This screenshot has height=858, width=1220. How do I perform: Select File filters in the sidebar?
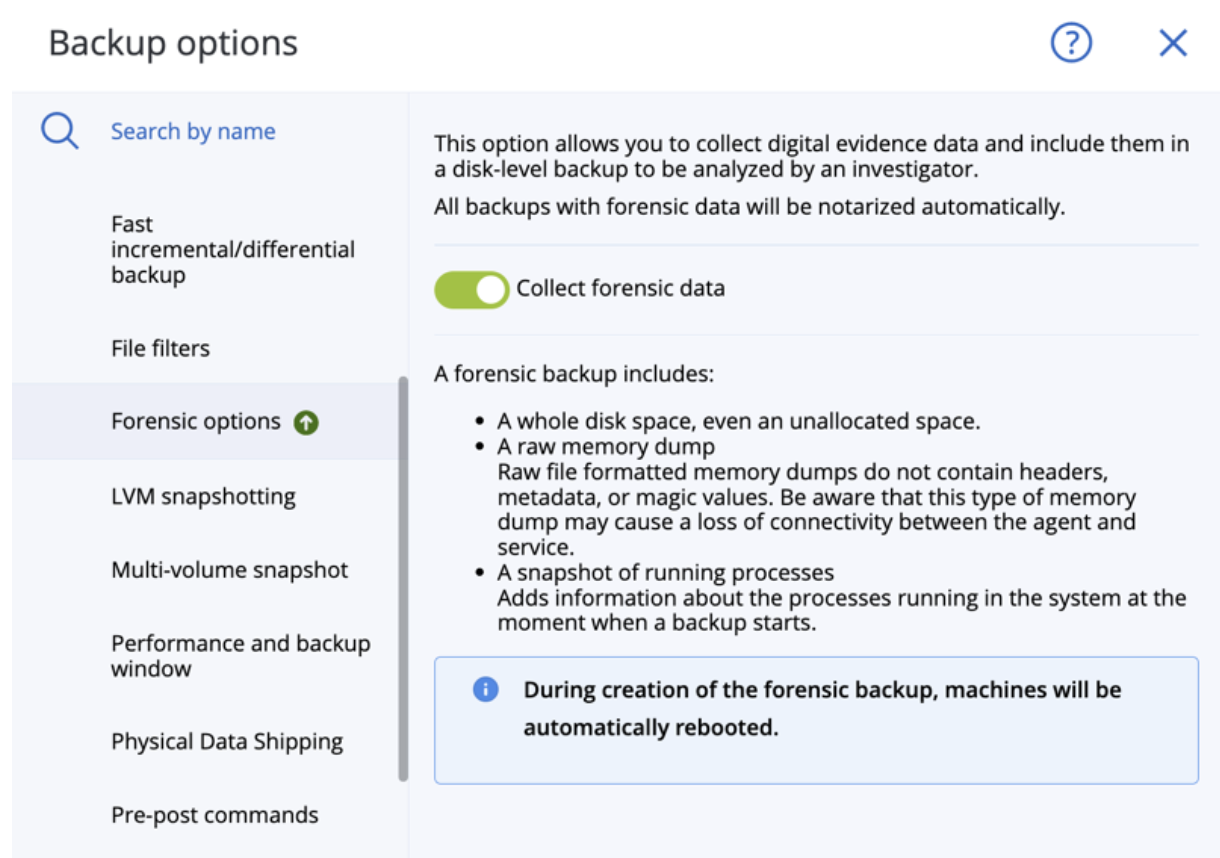coord(161,348)
